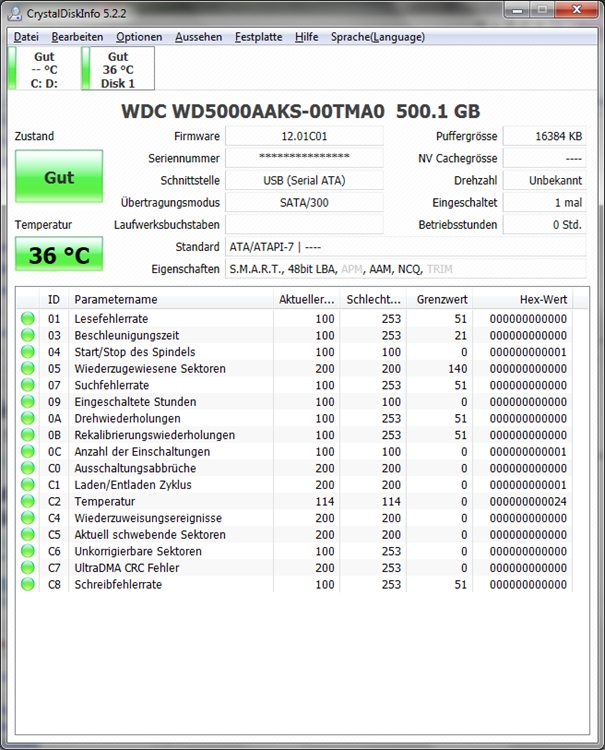Click status icon for Rekalibrierungswiederholungen row

(x=28, y=434)
